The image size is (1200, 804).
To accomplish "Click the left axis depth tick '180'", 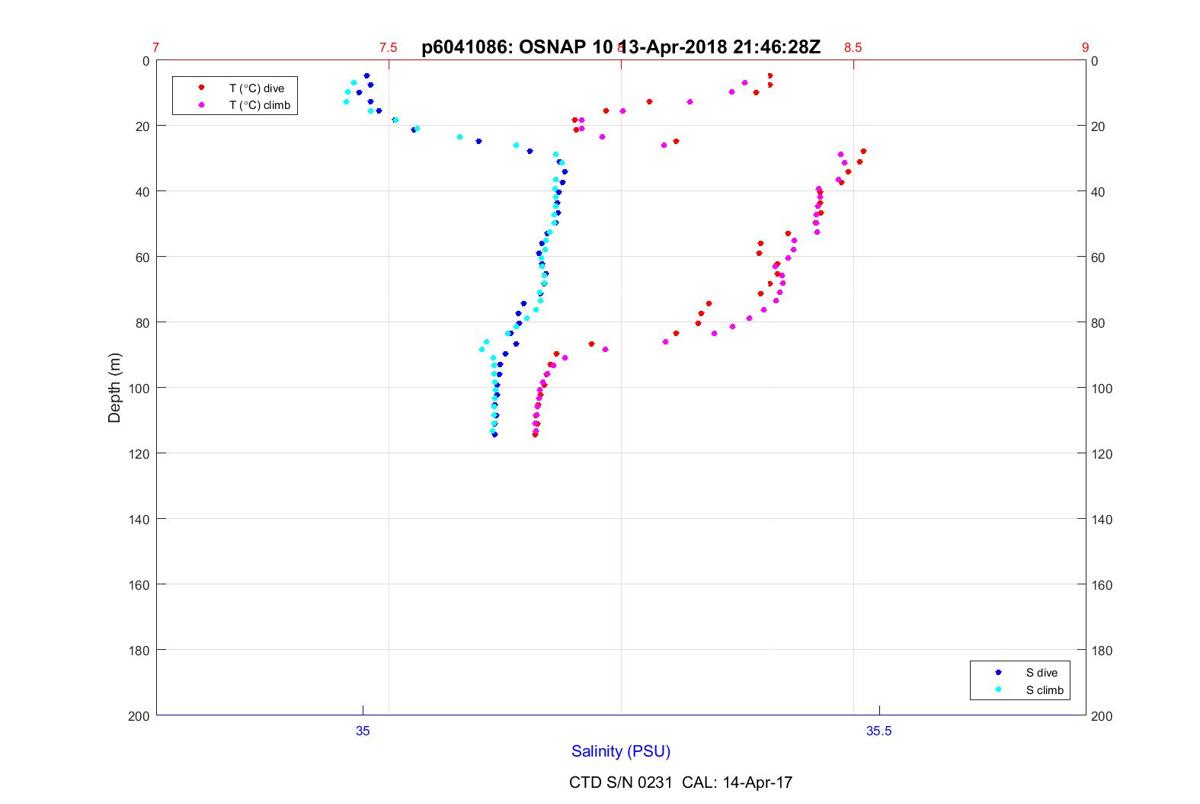I will point(139,651).
